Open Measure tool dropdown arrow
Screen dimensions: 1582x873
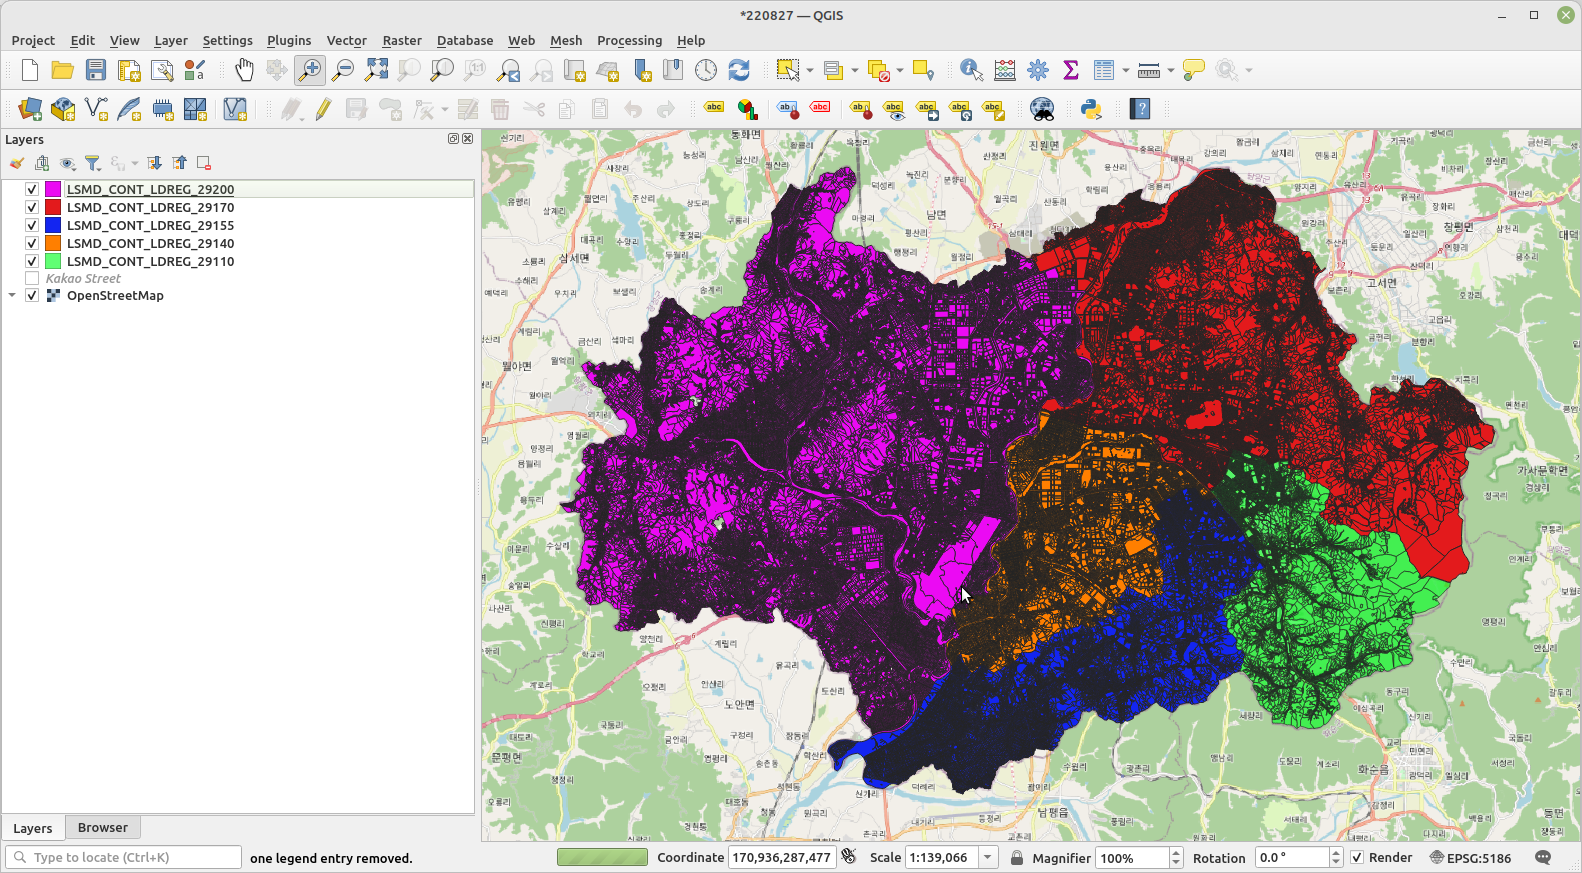tap(1170, 70)
